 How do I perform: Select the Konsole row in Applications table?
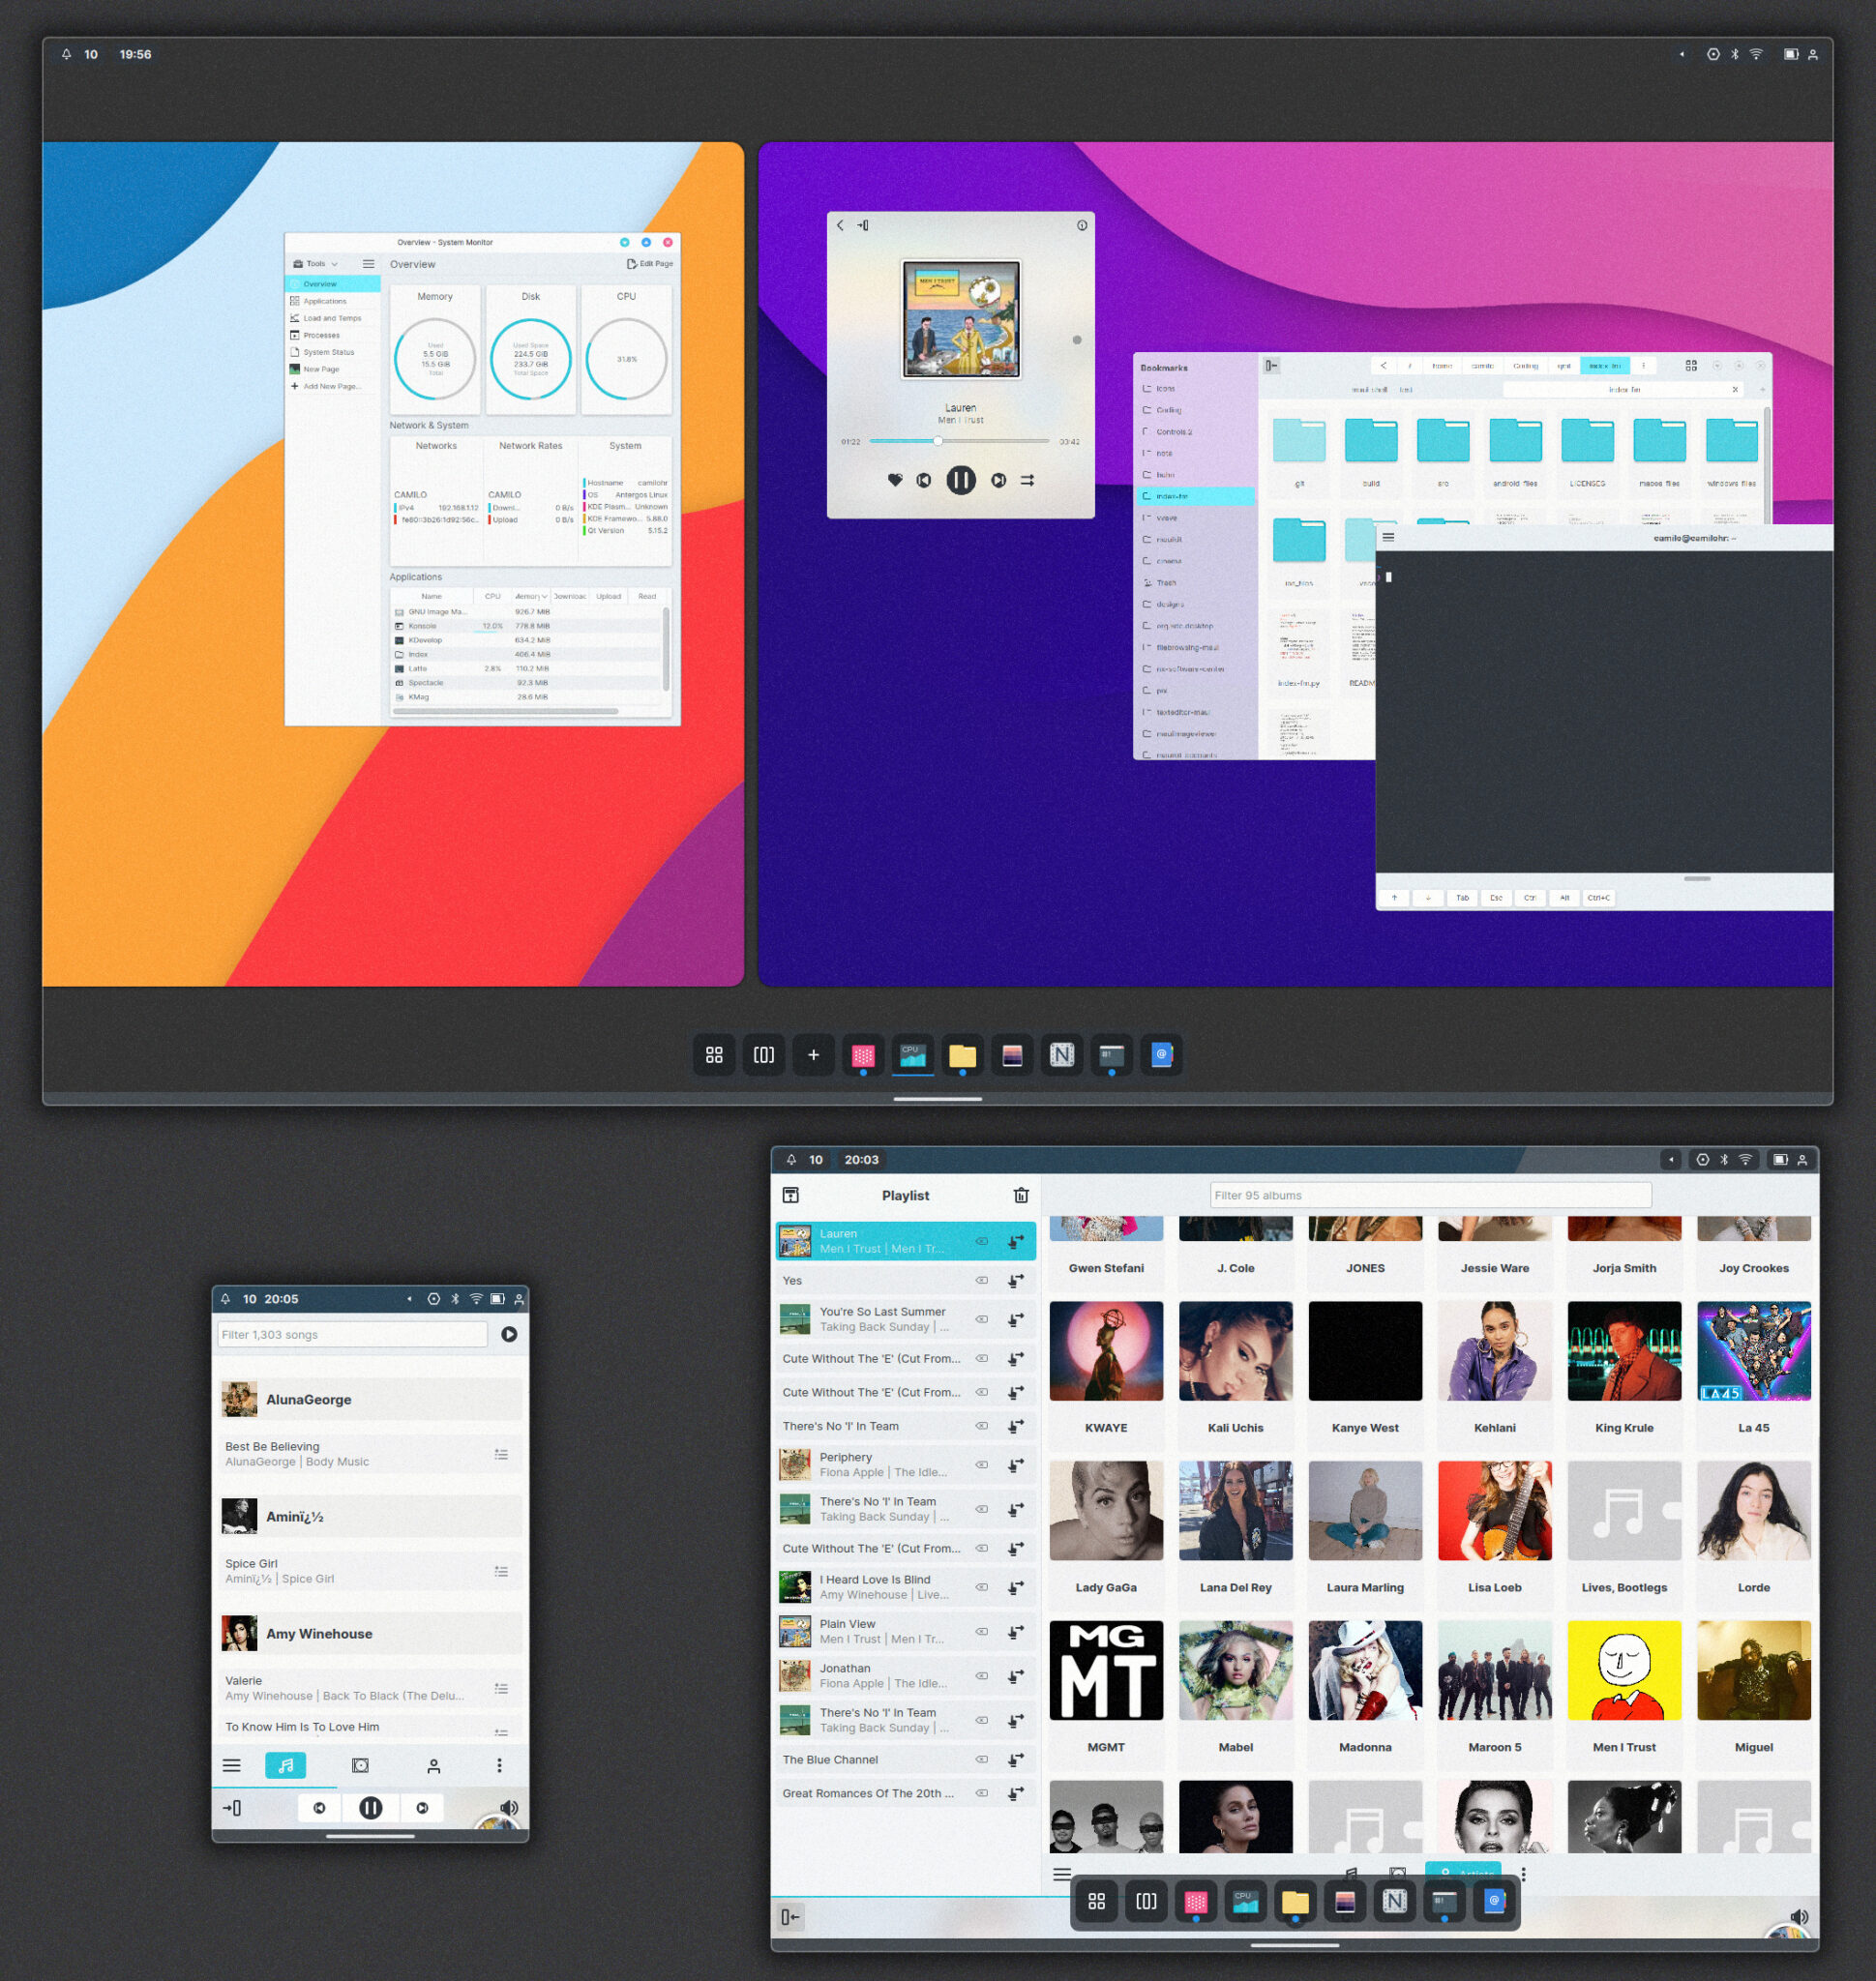click(526, 626)
